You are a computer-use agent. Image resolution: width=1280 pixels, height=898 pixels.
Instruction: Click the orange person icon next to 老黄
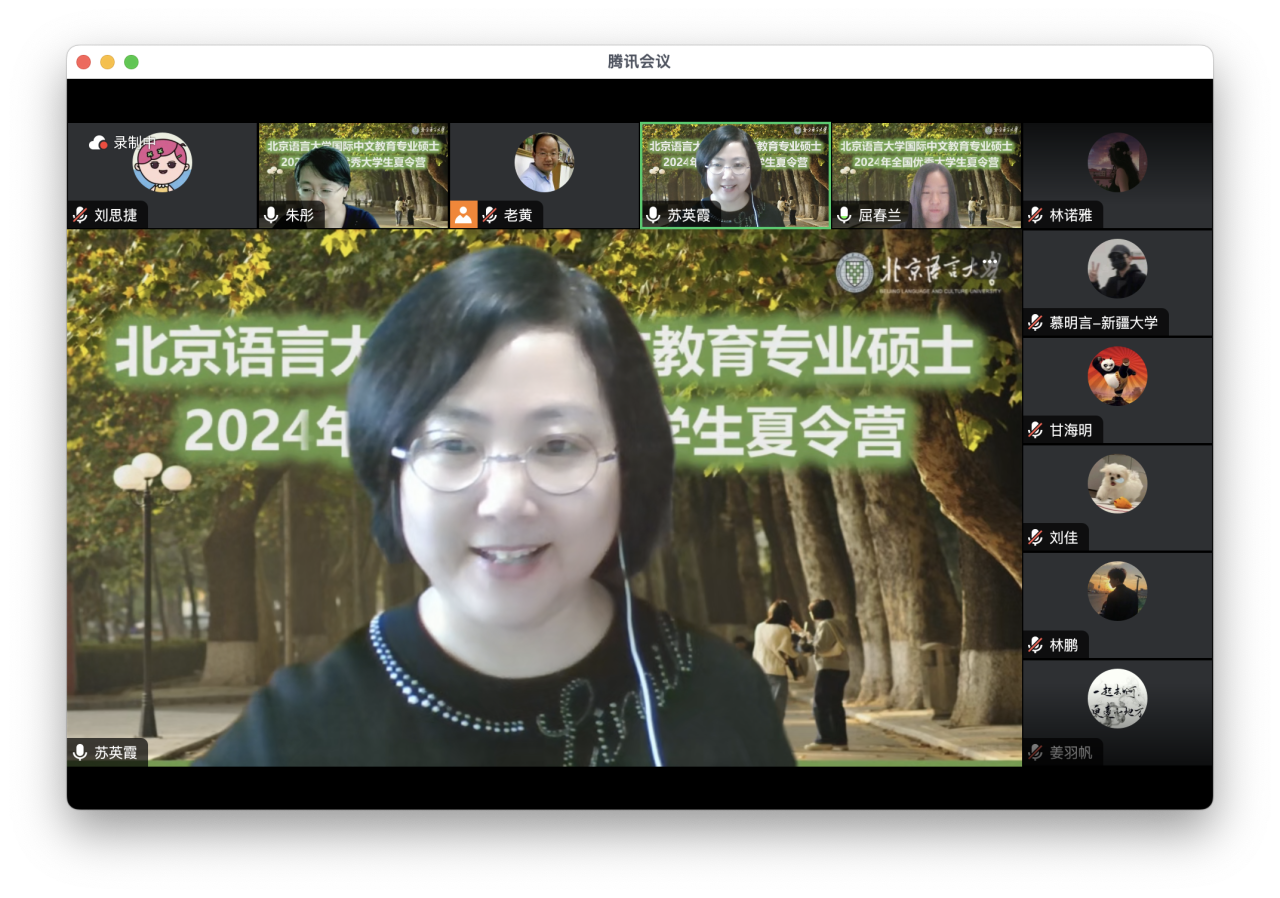pos(463,214)
